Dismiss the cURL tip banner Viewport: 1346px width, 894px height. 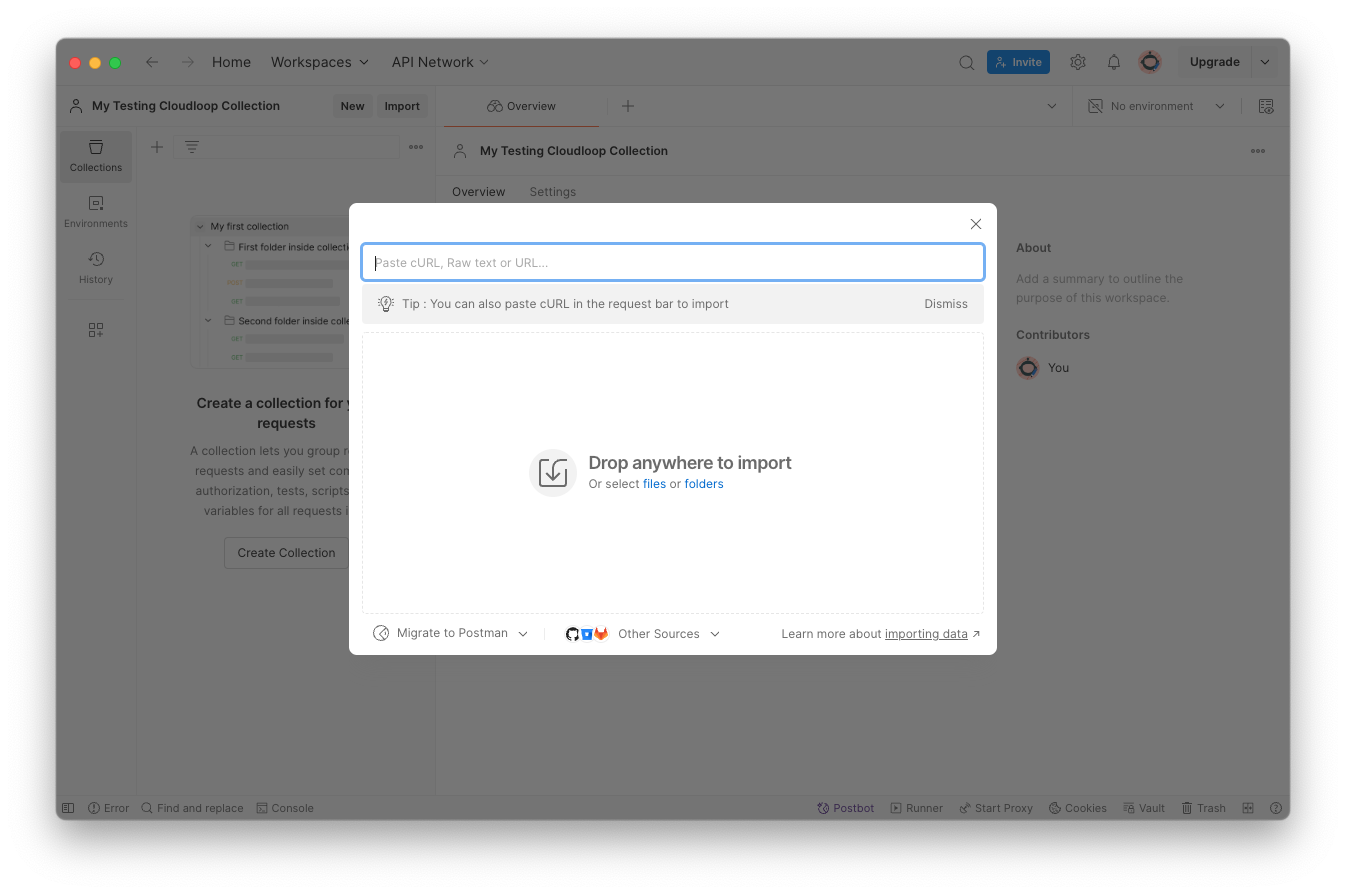point(946,304)
